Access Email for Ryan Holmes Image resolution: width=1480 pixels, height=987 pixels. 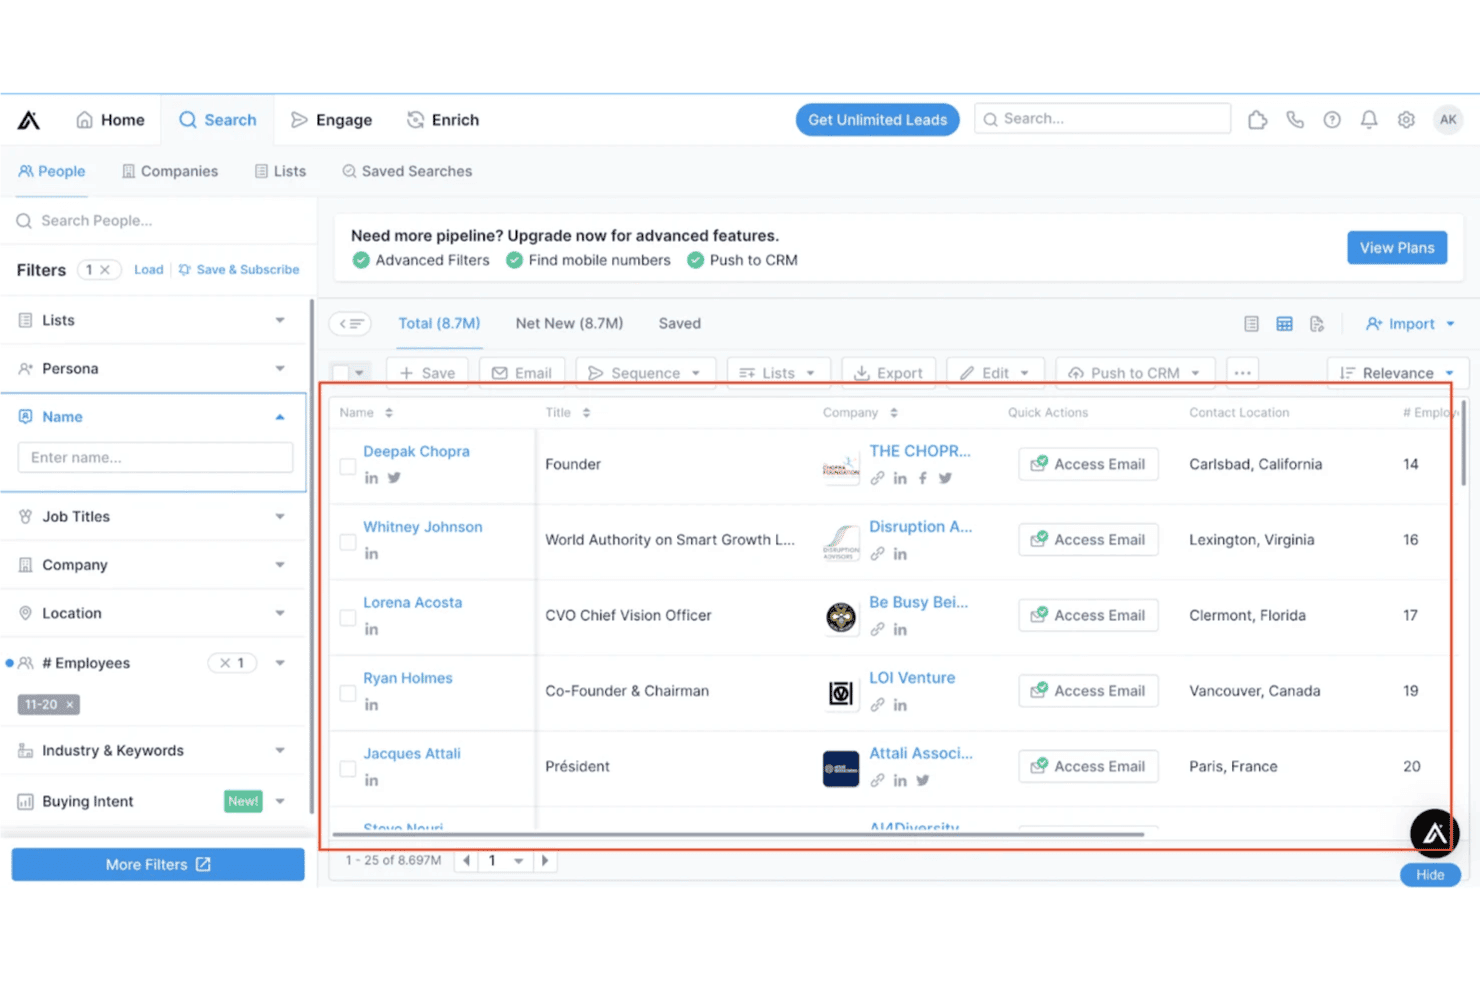[x=1088, y=691]
